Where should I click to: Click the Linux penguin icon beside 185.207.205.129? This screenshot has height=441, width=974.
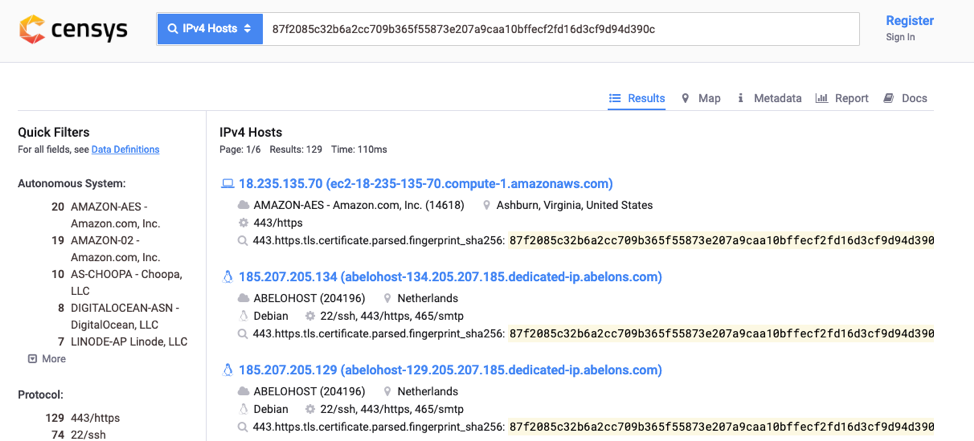click(228, 370)
